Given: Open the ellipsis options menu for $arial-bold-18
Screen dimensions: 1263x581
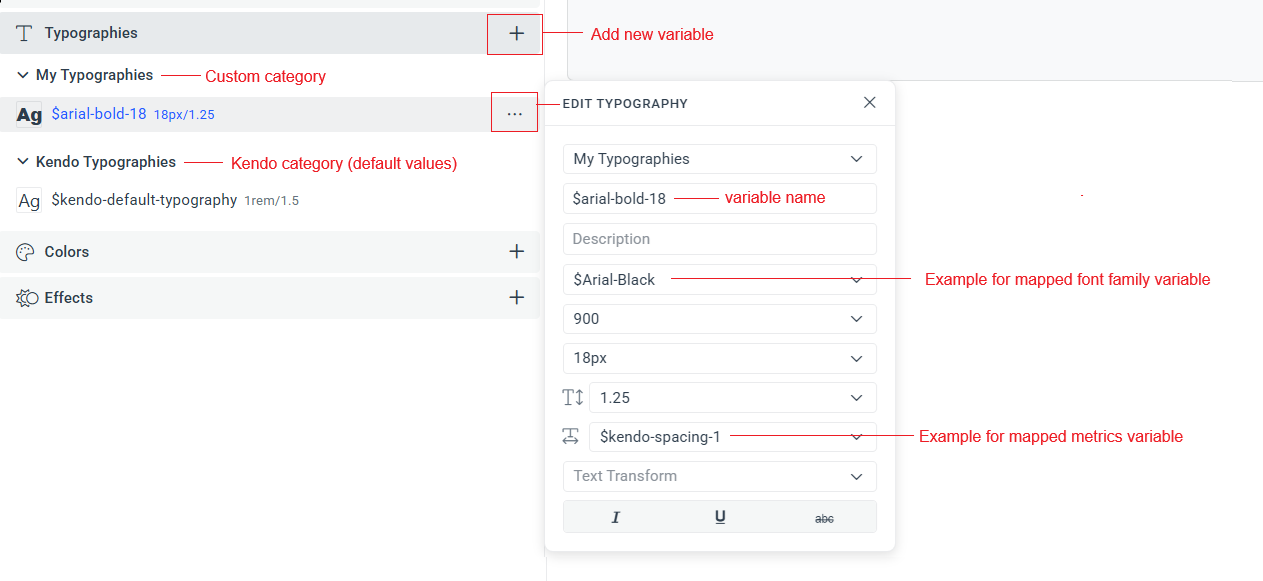Looking at the screenshot, I should (x=514, y=112).
